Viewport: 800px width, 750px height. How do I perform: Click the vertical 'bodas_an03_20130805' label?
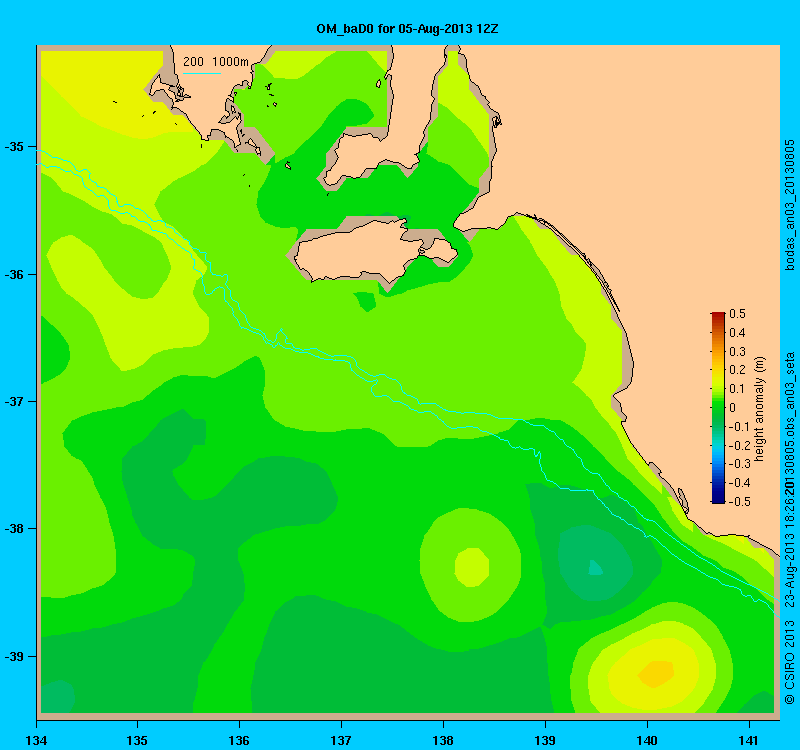[x=790, y=205]
